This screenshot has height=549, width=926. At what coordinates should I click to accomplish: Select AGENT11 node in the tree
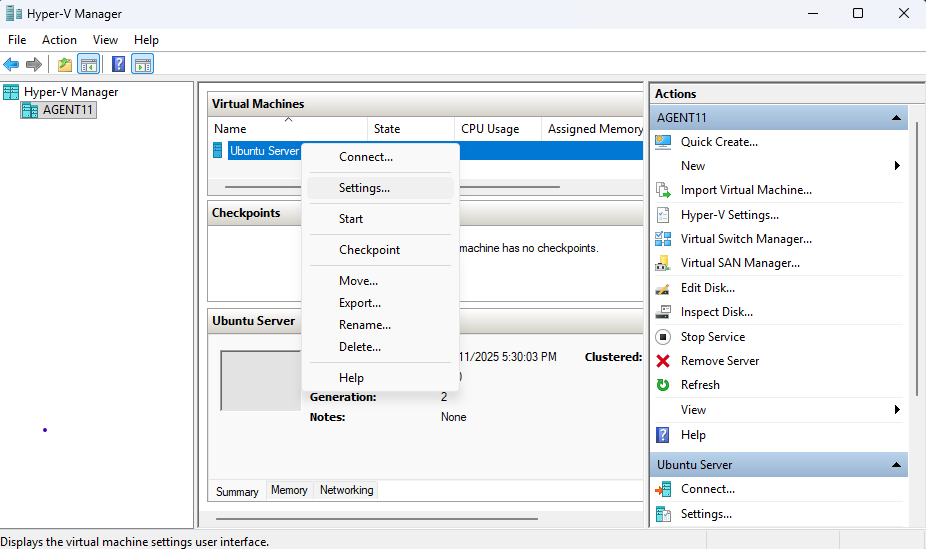click(x=68, y=110)
